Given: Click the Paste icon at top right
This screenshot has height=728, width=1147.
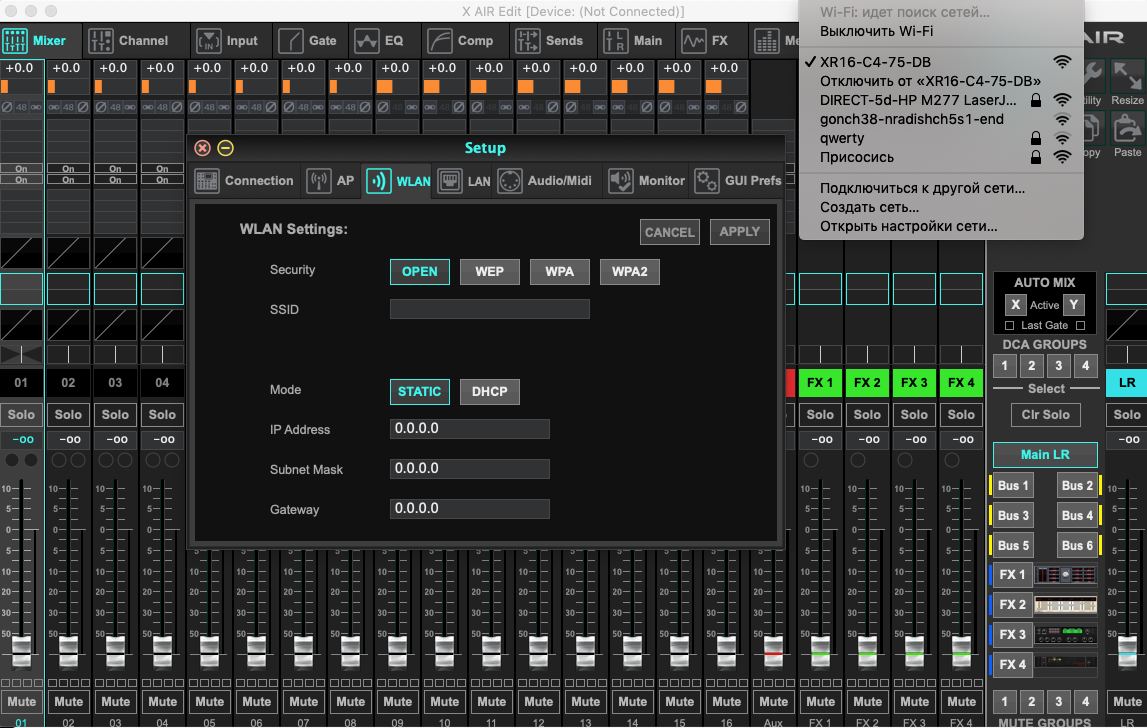Looking at the screenshot, I should click(x=1127, y=129).
